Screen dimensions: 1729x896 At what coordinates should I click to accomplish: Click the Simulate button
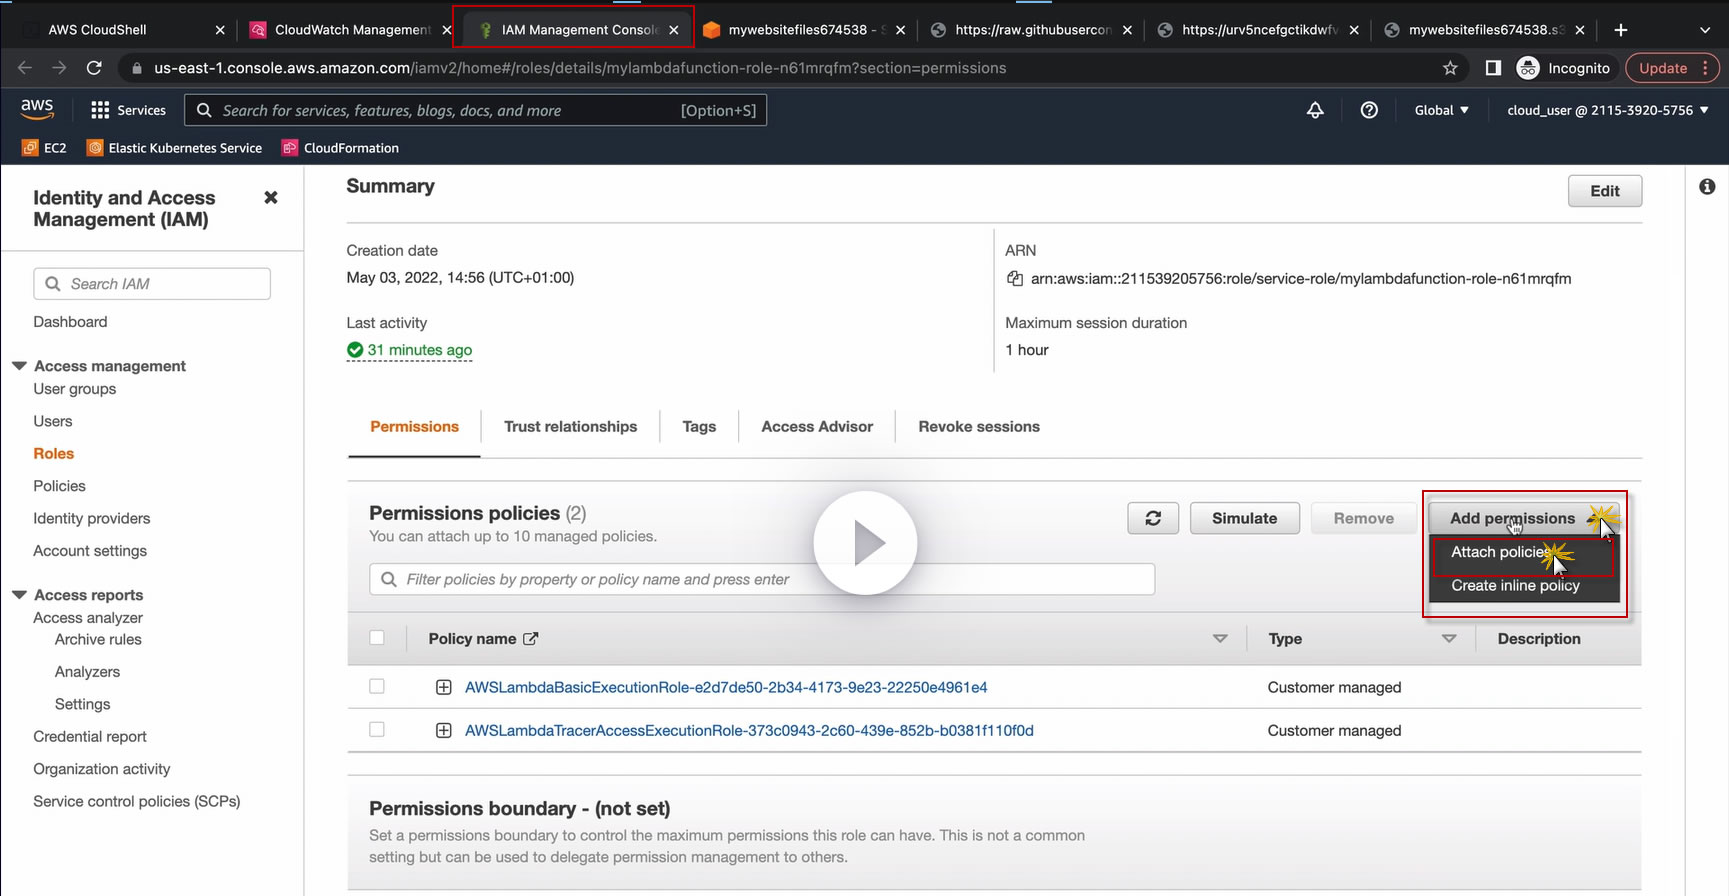tap(1244, 518)
